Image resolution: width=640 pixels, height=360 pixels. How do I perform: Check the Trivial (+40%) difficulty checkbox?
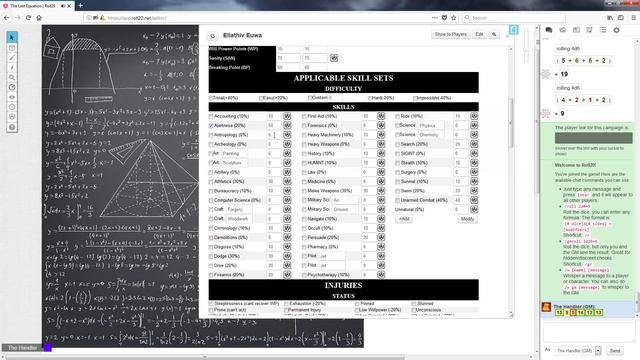(211, 98)
